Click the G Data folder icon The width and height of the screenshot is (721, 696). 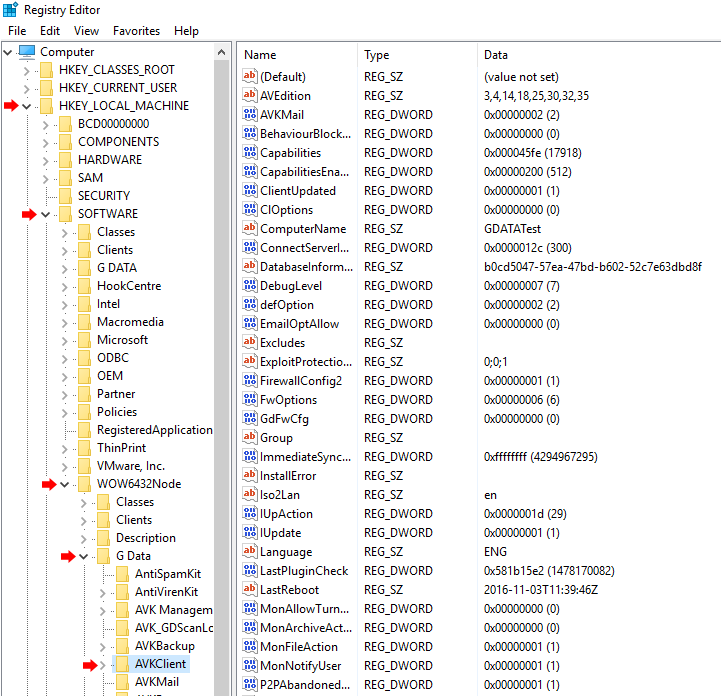tap(103, 556)
